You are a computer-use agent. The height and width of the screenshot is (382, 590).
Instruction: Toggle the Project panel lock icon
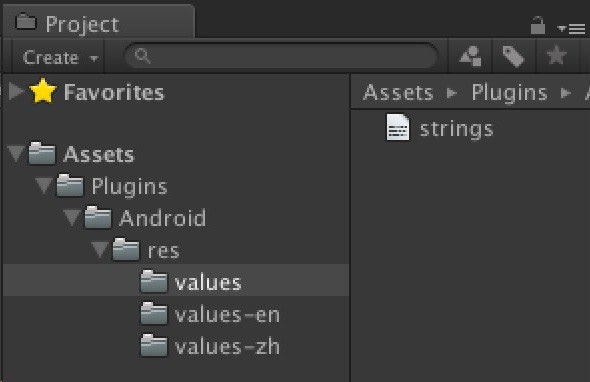coord(538,25)
